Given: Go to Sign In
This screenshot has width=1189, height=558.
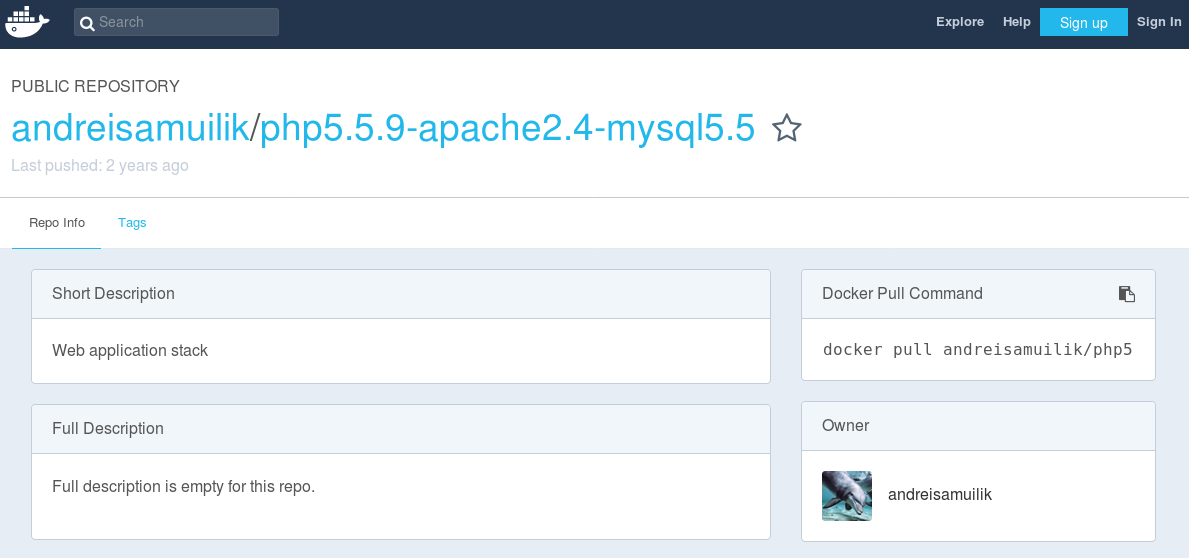Looking at the screenshot, I should click(x=1159, y=22).
